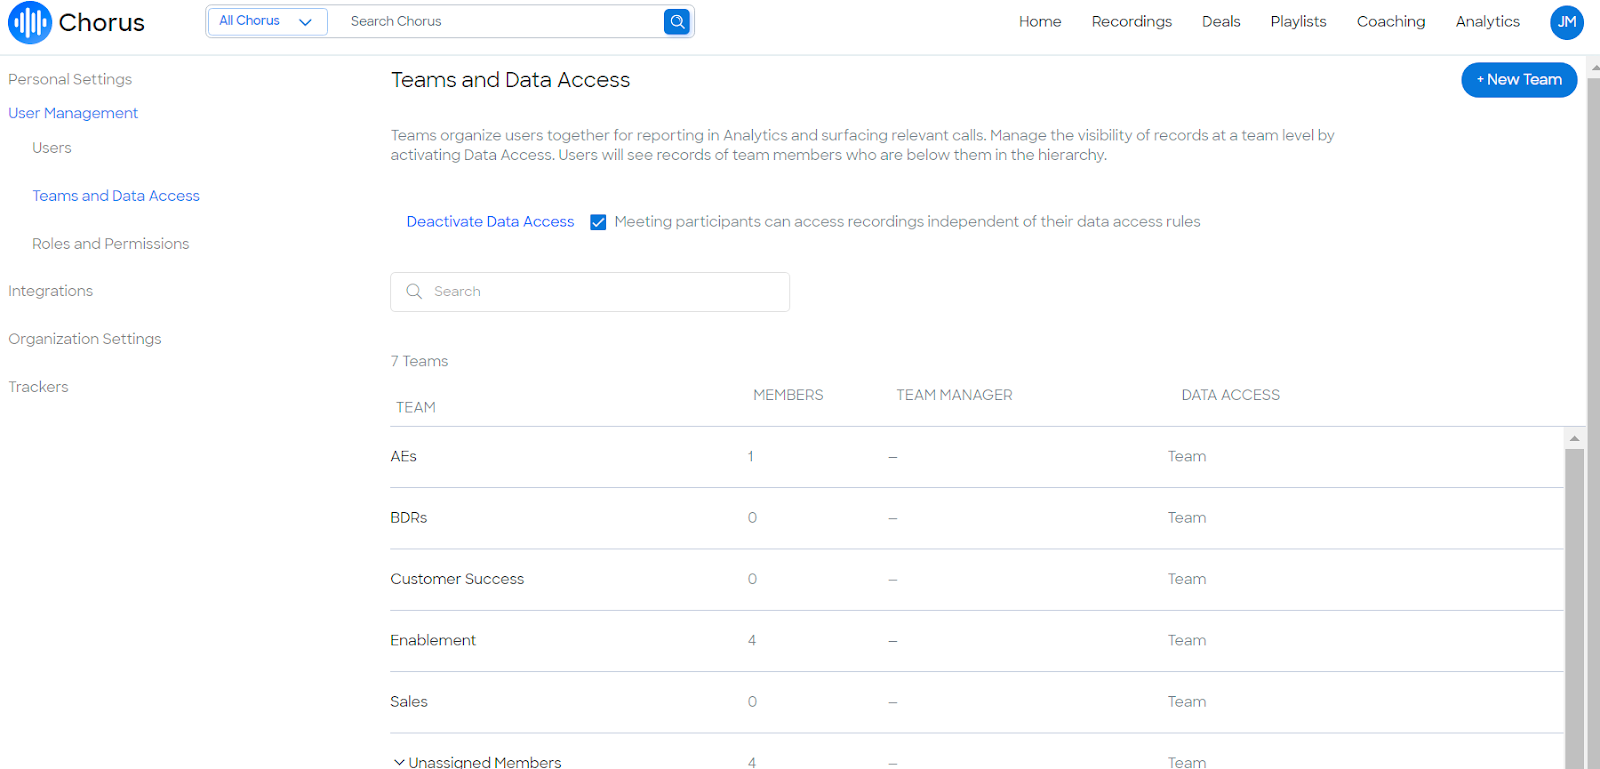Click the New Team button

tap(1518, 80)
